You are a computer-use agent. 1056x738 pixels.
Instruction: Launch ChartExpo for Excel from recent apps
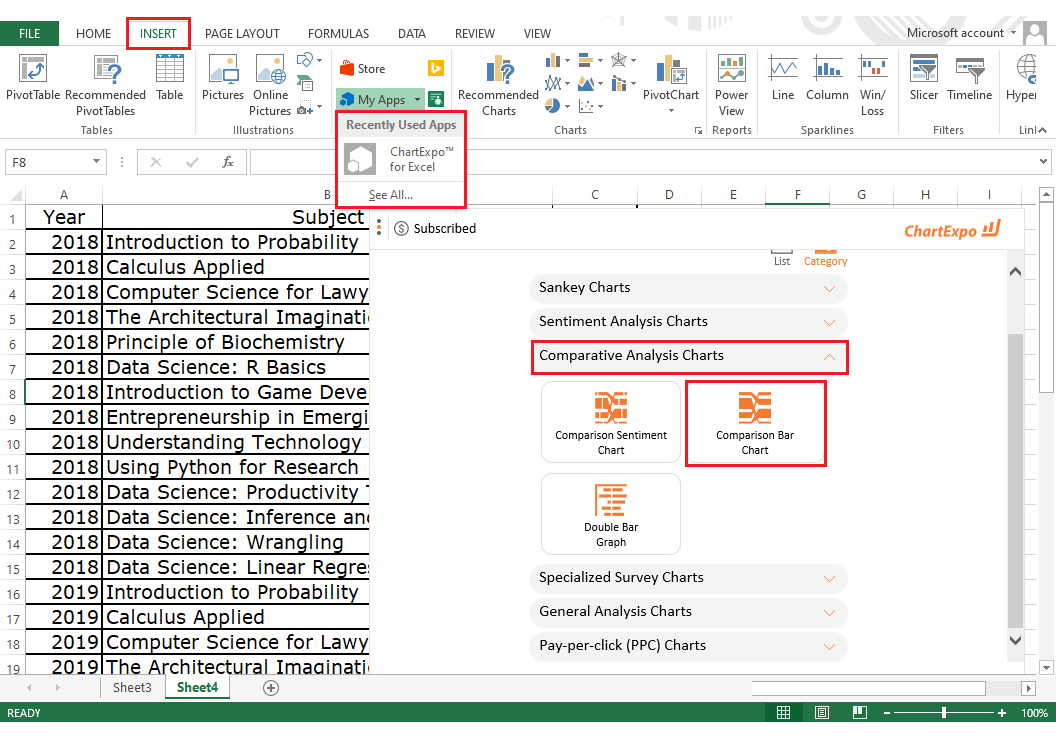tap(400, 159)
